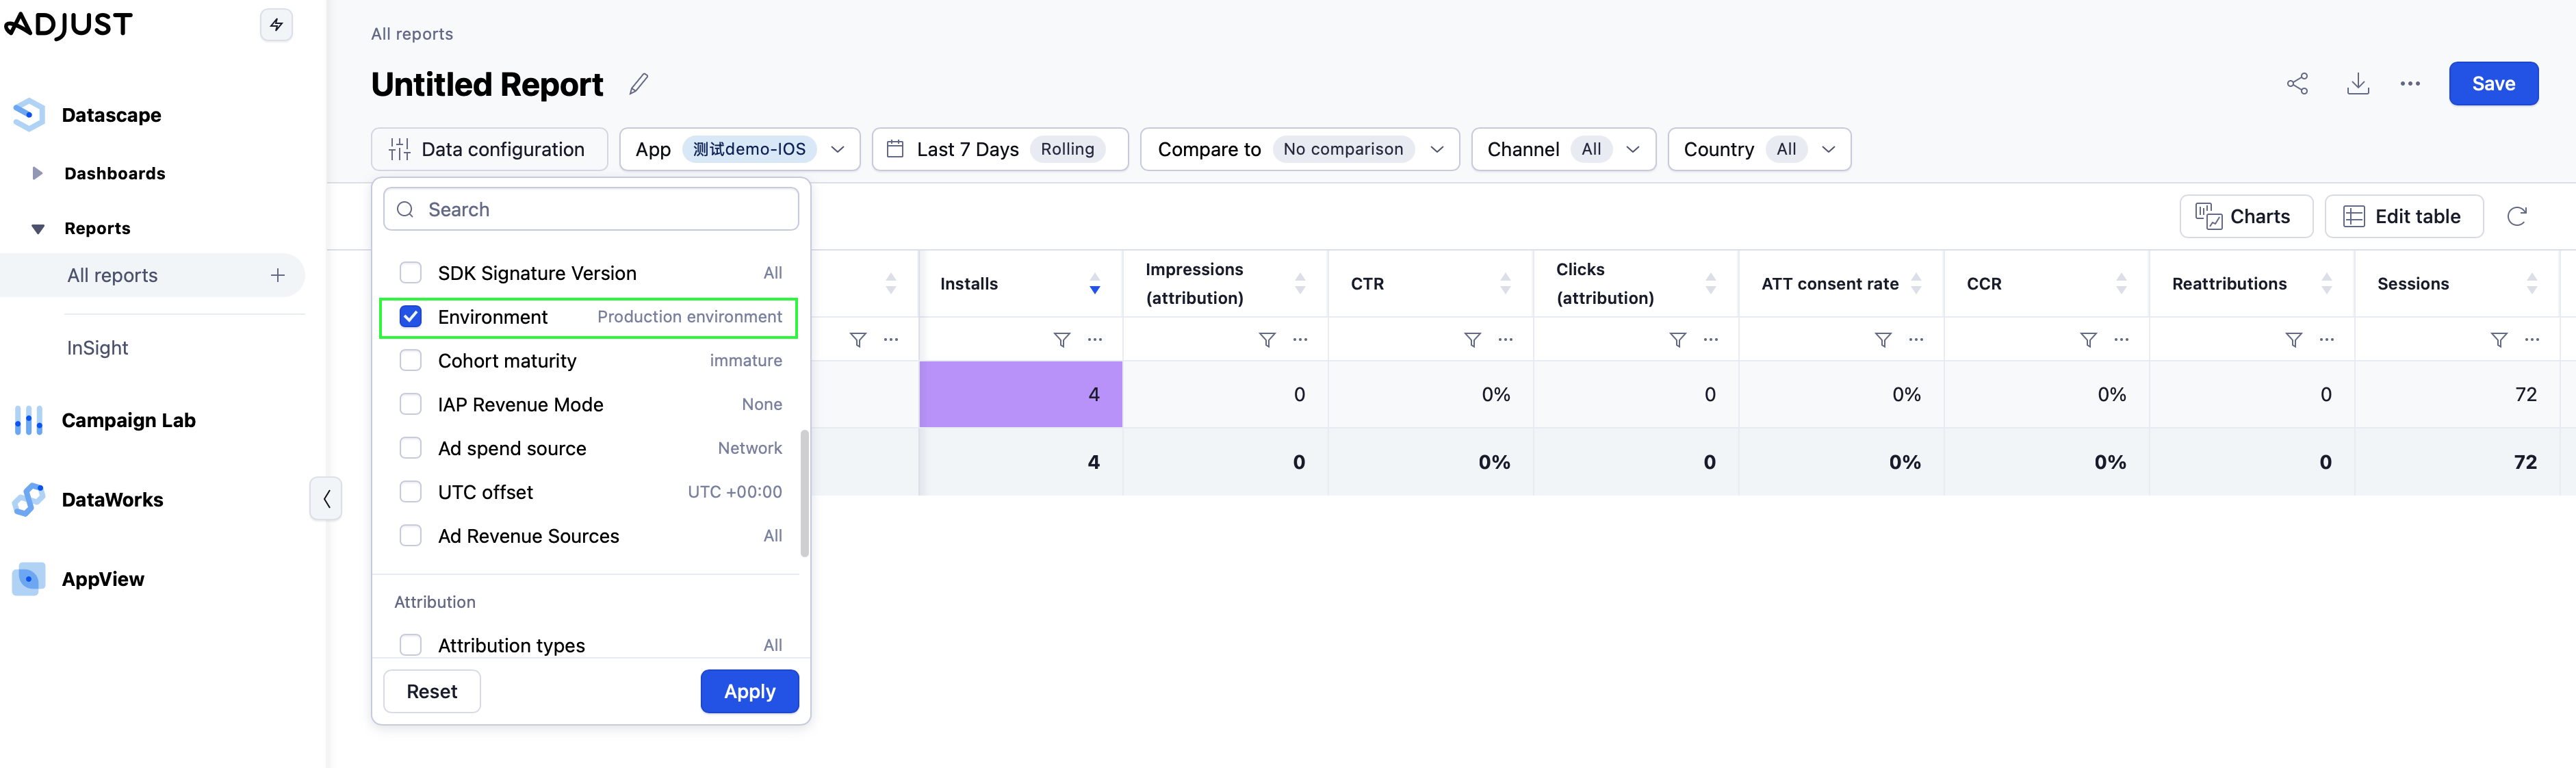Expand the Dashboards tree section
The image size is (2576, 768).
point(38,173)
